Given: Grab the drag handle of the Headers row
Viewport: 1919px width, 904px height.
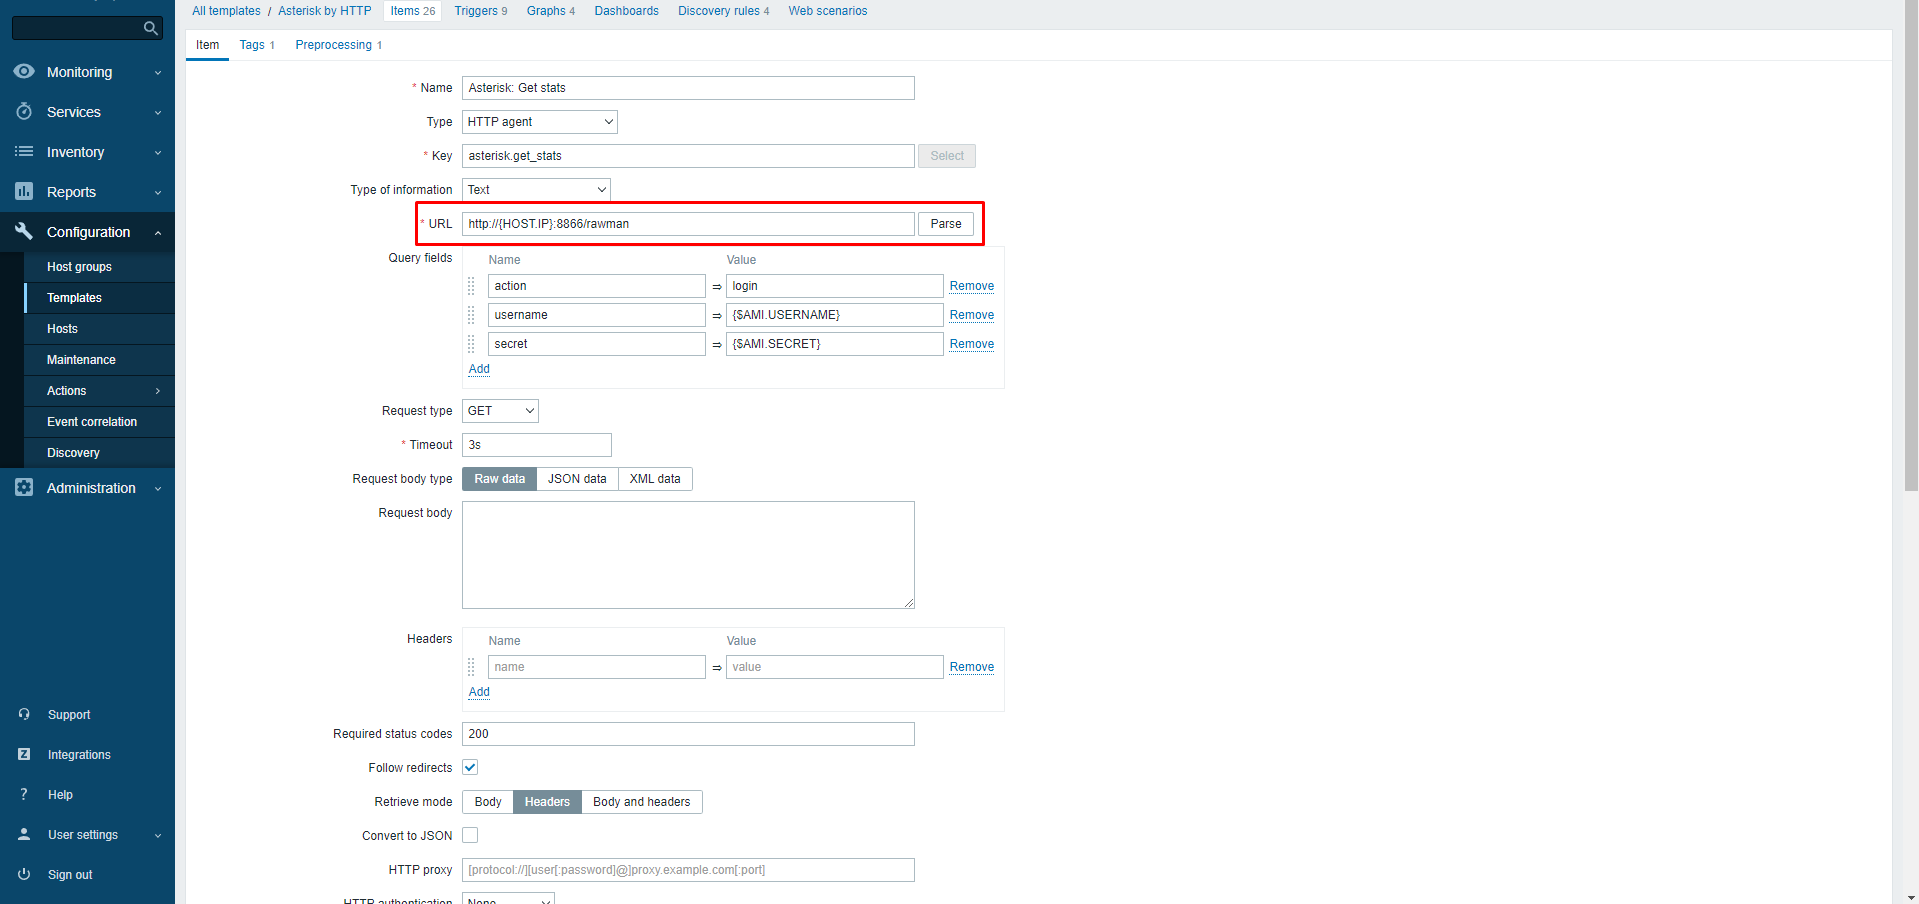Looking at the screenshot, I should click(471, 667).
